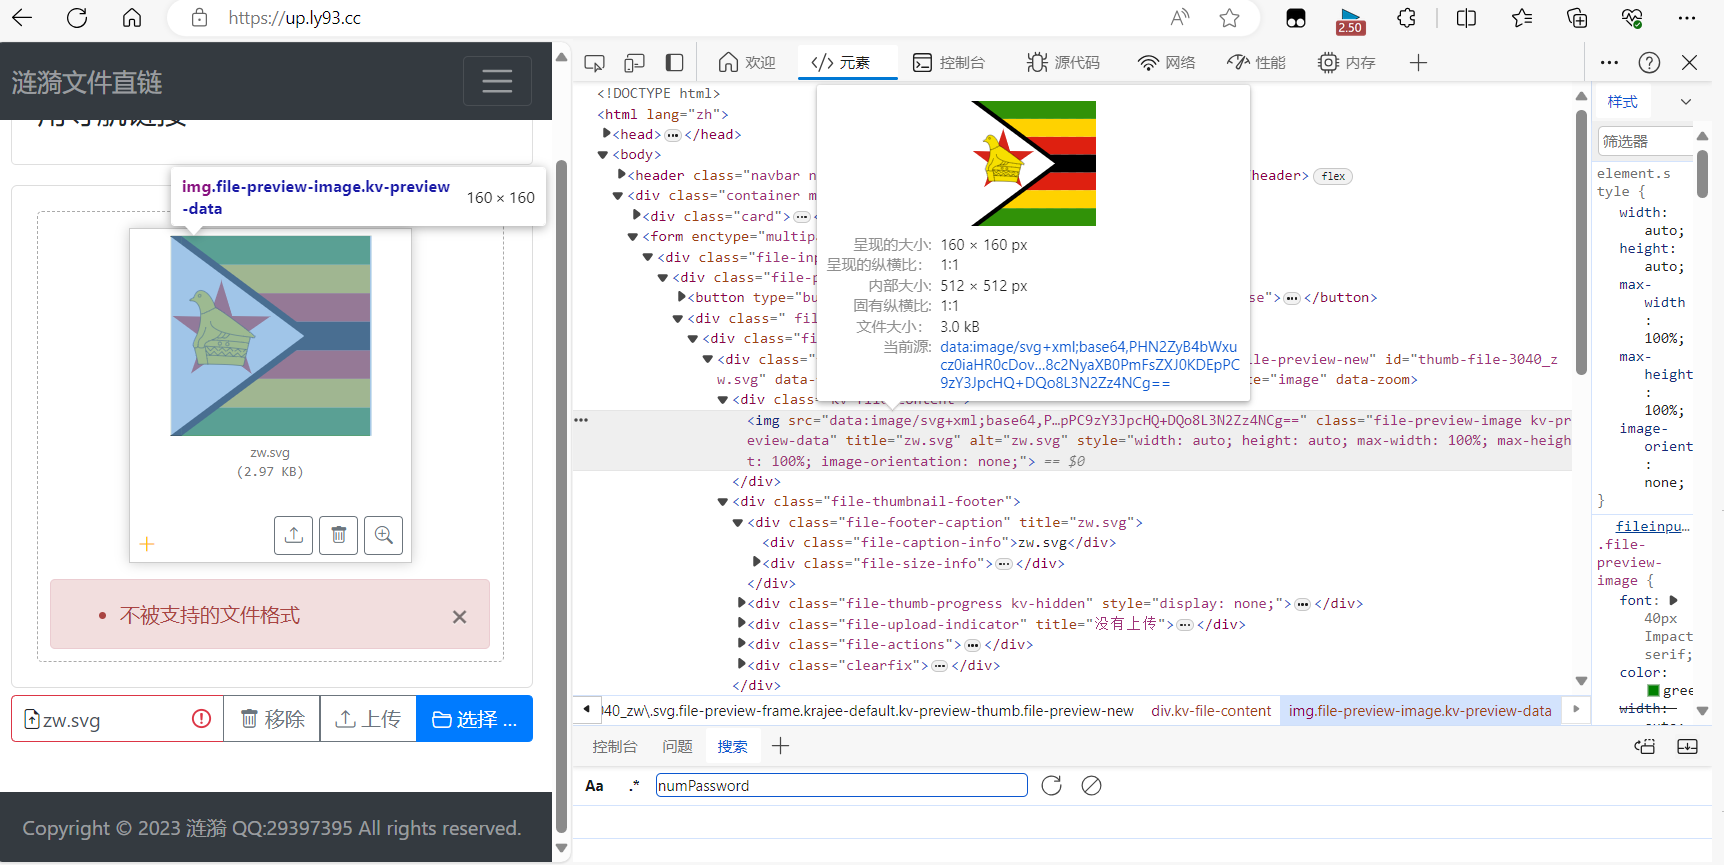Screen dimensions: 1724x865
Task: Toggle DevTools sidebar panel icon
Action: pos(675,63)
